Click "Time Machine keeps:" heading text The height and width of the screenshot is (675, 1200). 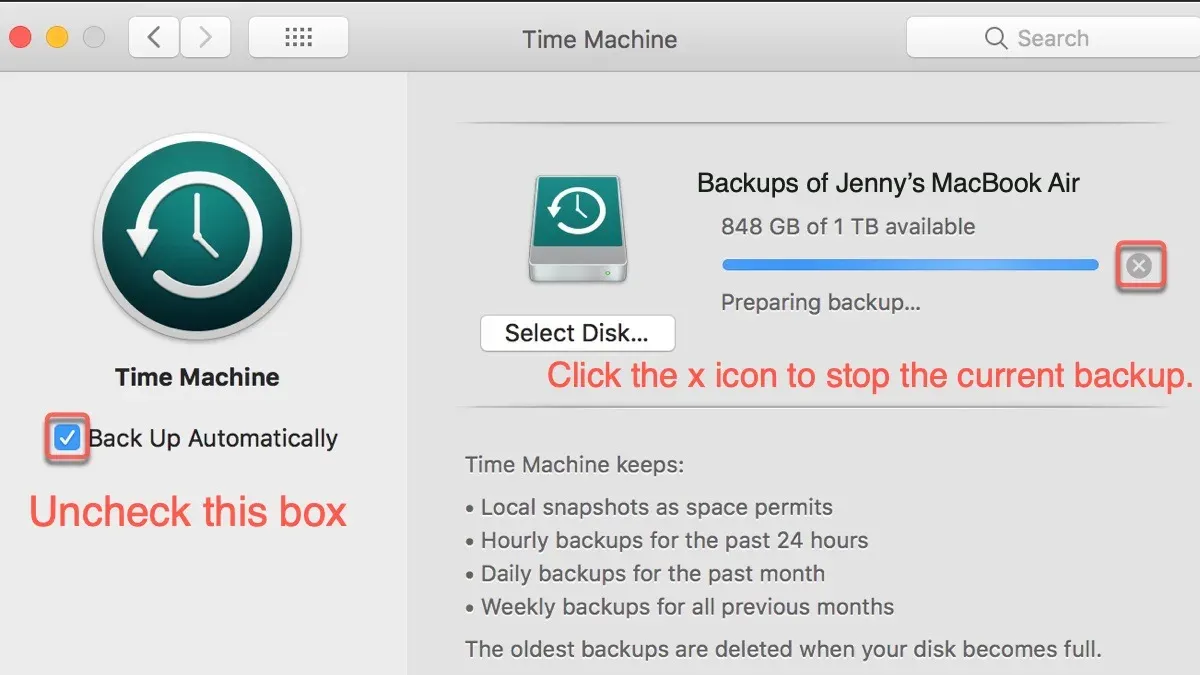coord(575,465)
